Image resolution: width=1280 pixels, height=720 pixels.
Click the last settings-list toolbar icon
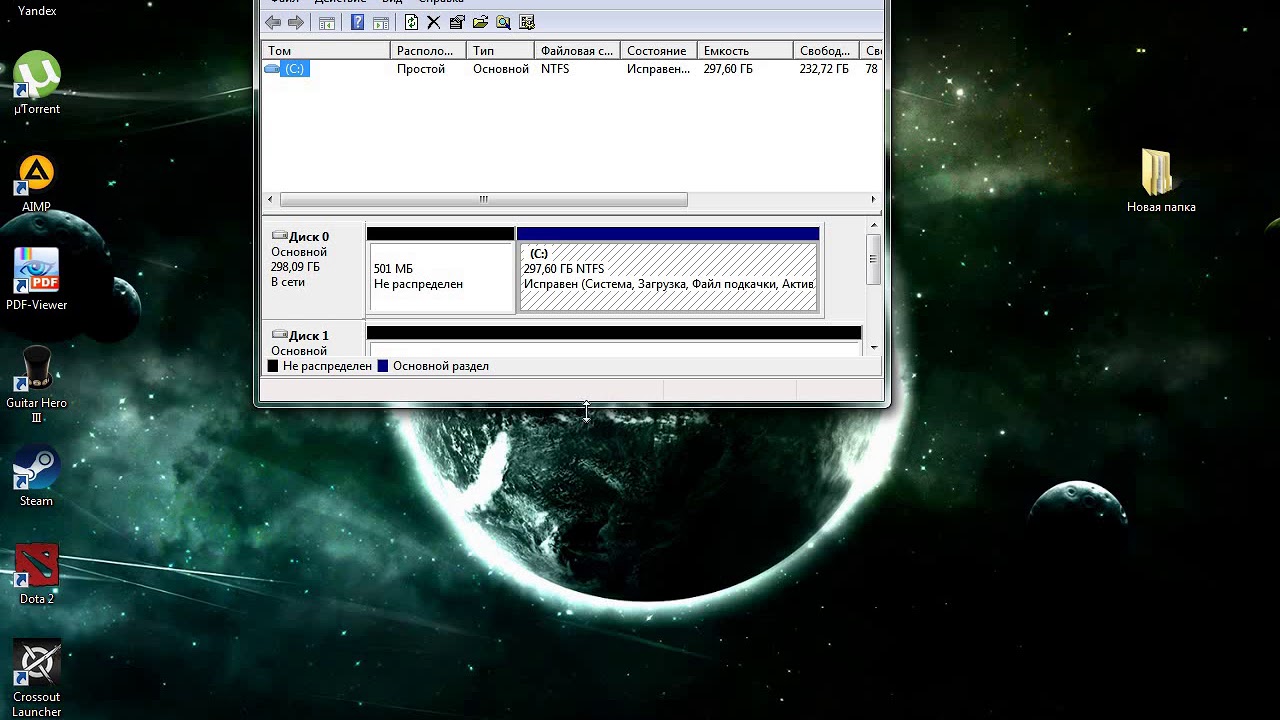[x=527, y=22]
